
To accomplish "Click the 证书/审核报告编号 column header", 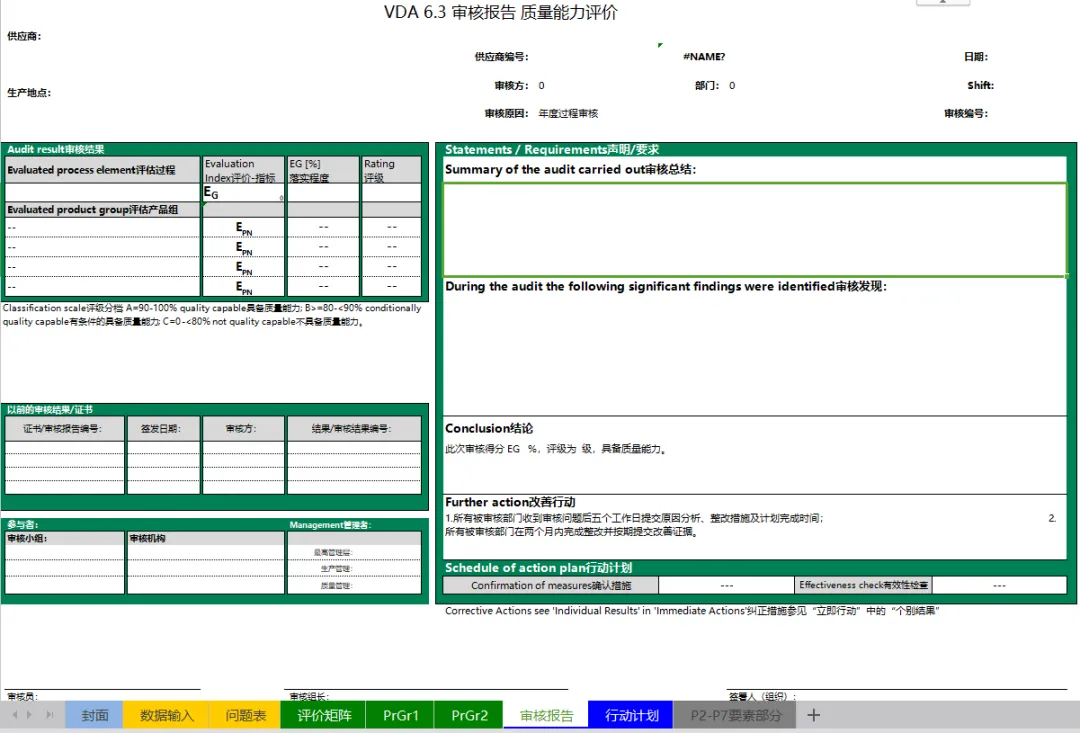I will (x=65, y=429).
